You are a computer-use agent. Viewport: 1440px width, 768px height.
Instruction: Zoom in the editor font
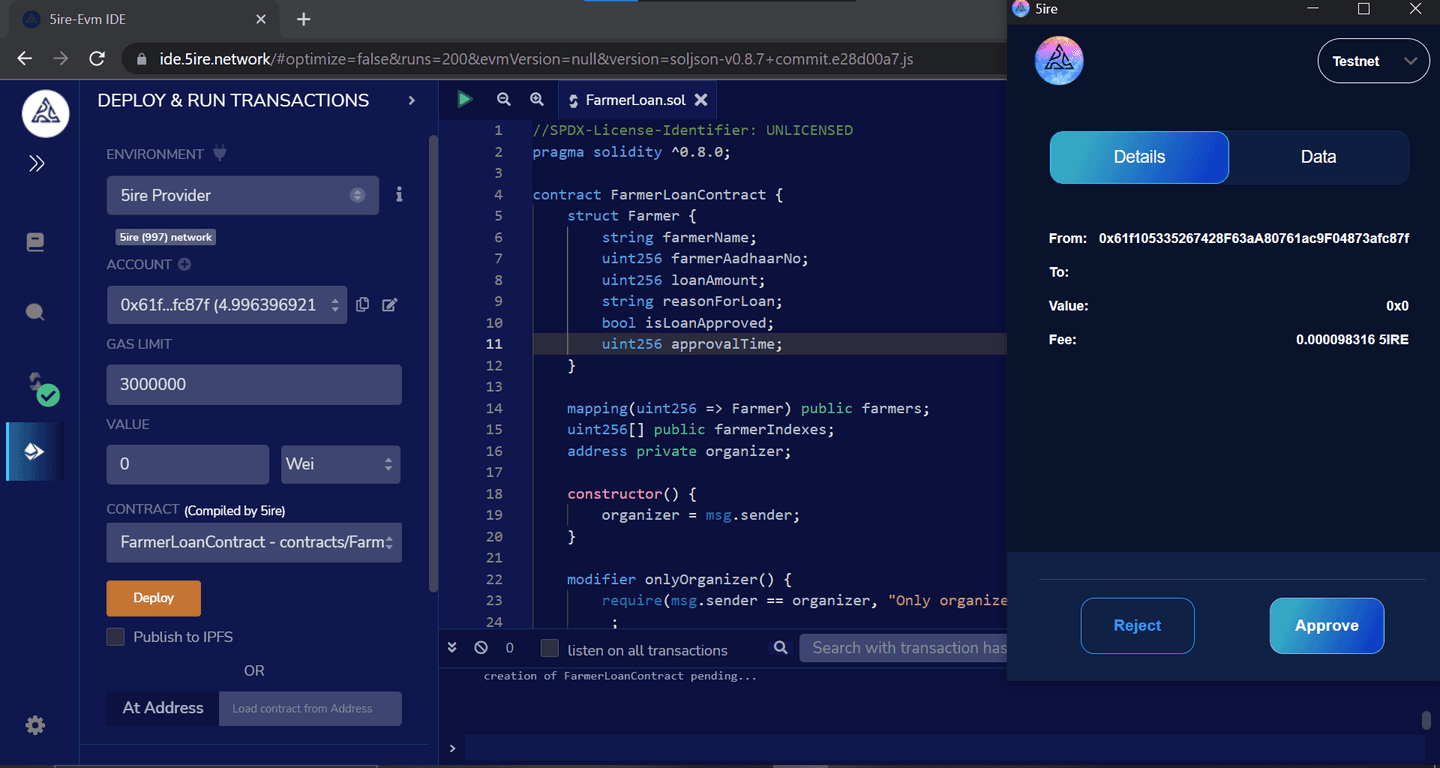pyautogui.click(x=537, y=99)
